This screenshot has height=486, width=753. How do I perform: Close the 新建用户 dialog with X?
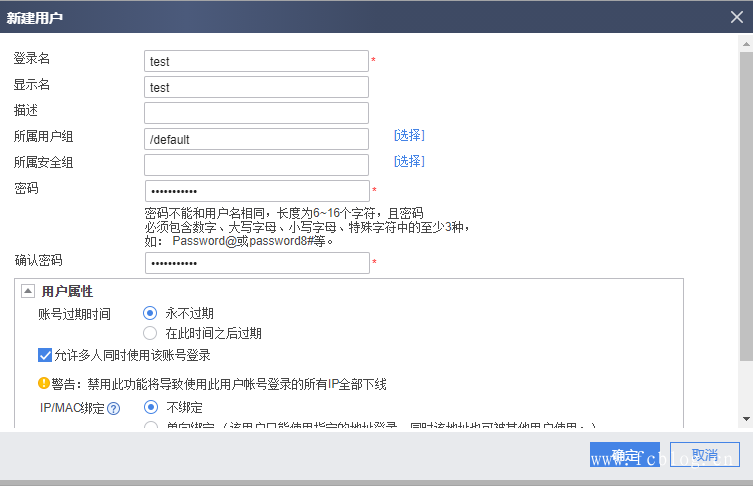(736, 16)
